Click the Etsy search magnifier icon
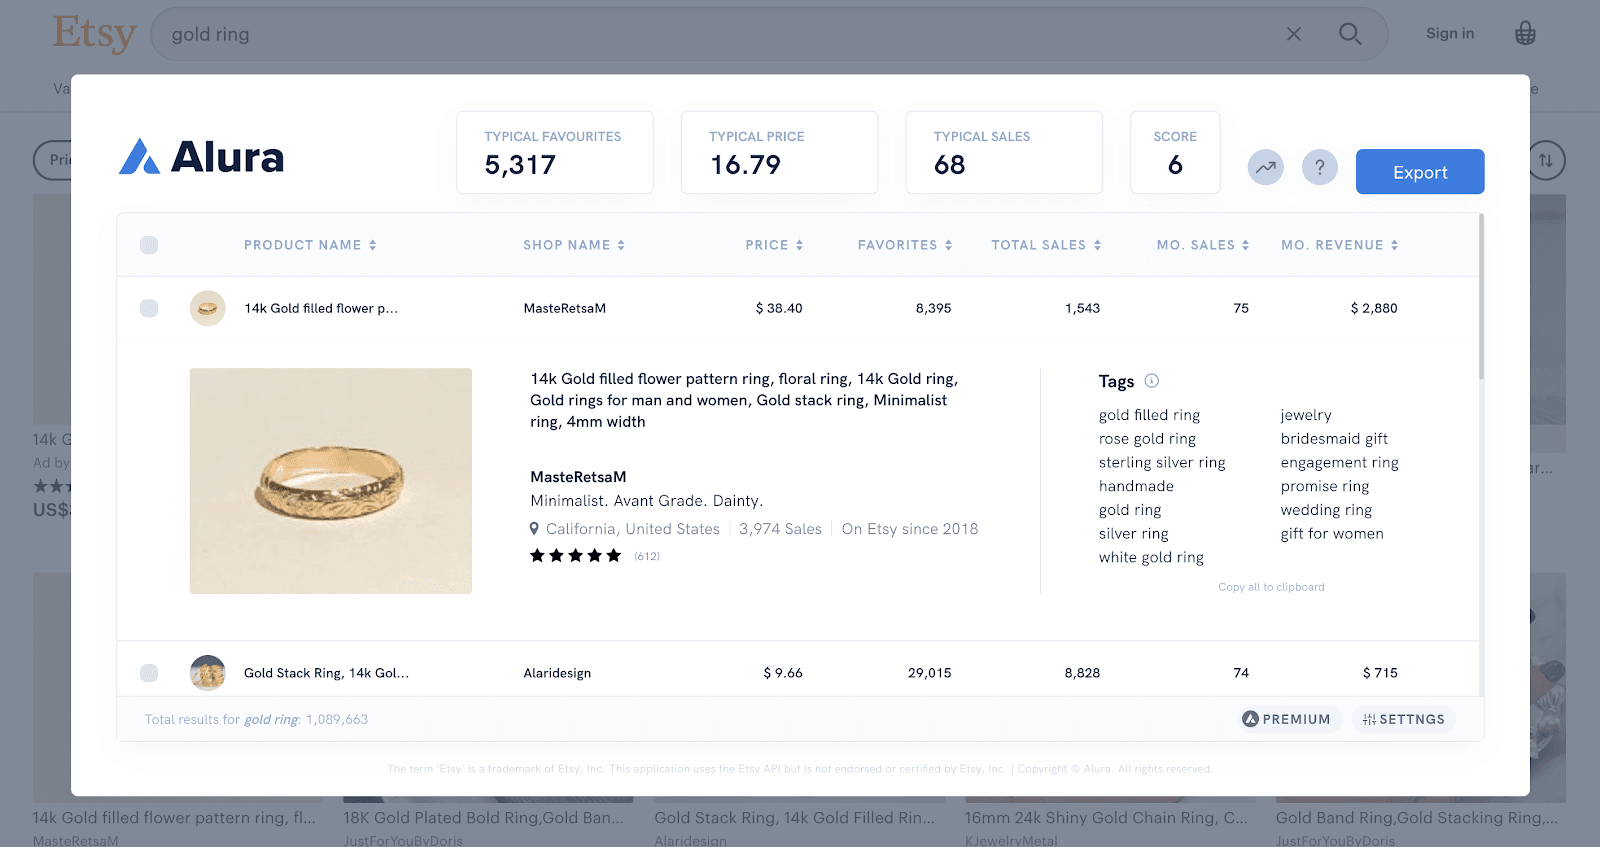Image resolution: width=1600 pixels, height=847 pixels. [x=1350, y=34]
